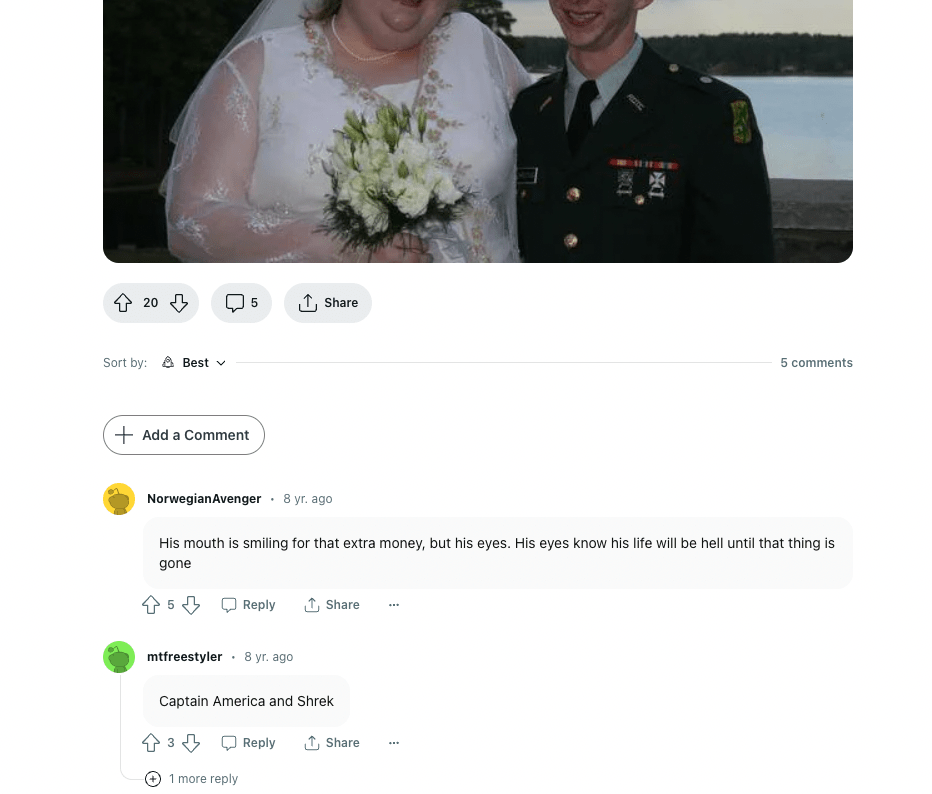932x794 pixels.
Task: Share NorwegianAvenger's comment
Action: [332, 605]
